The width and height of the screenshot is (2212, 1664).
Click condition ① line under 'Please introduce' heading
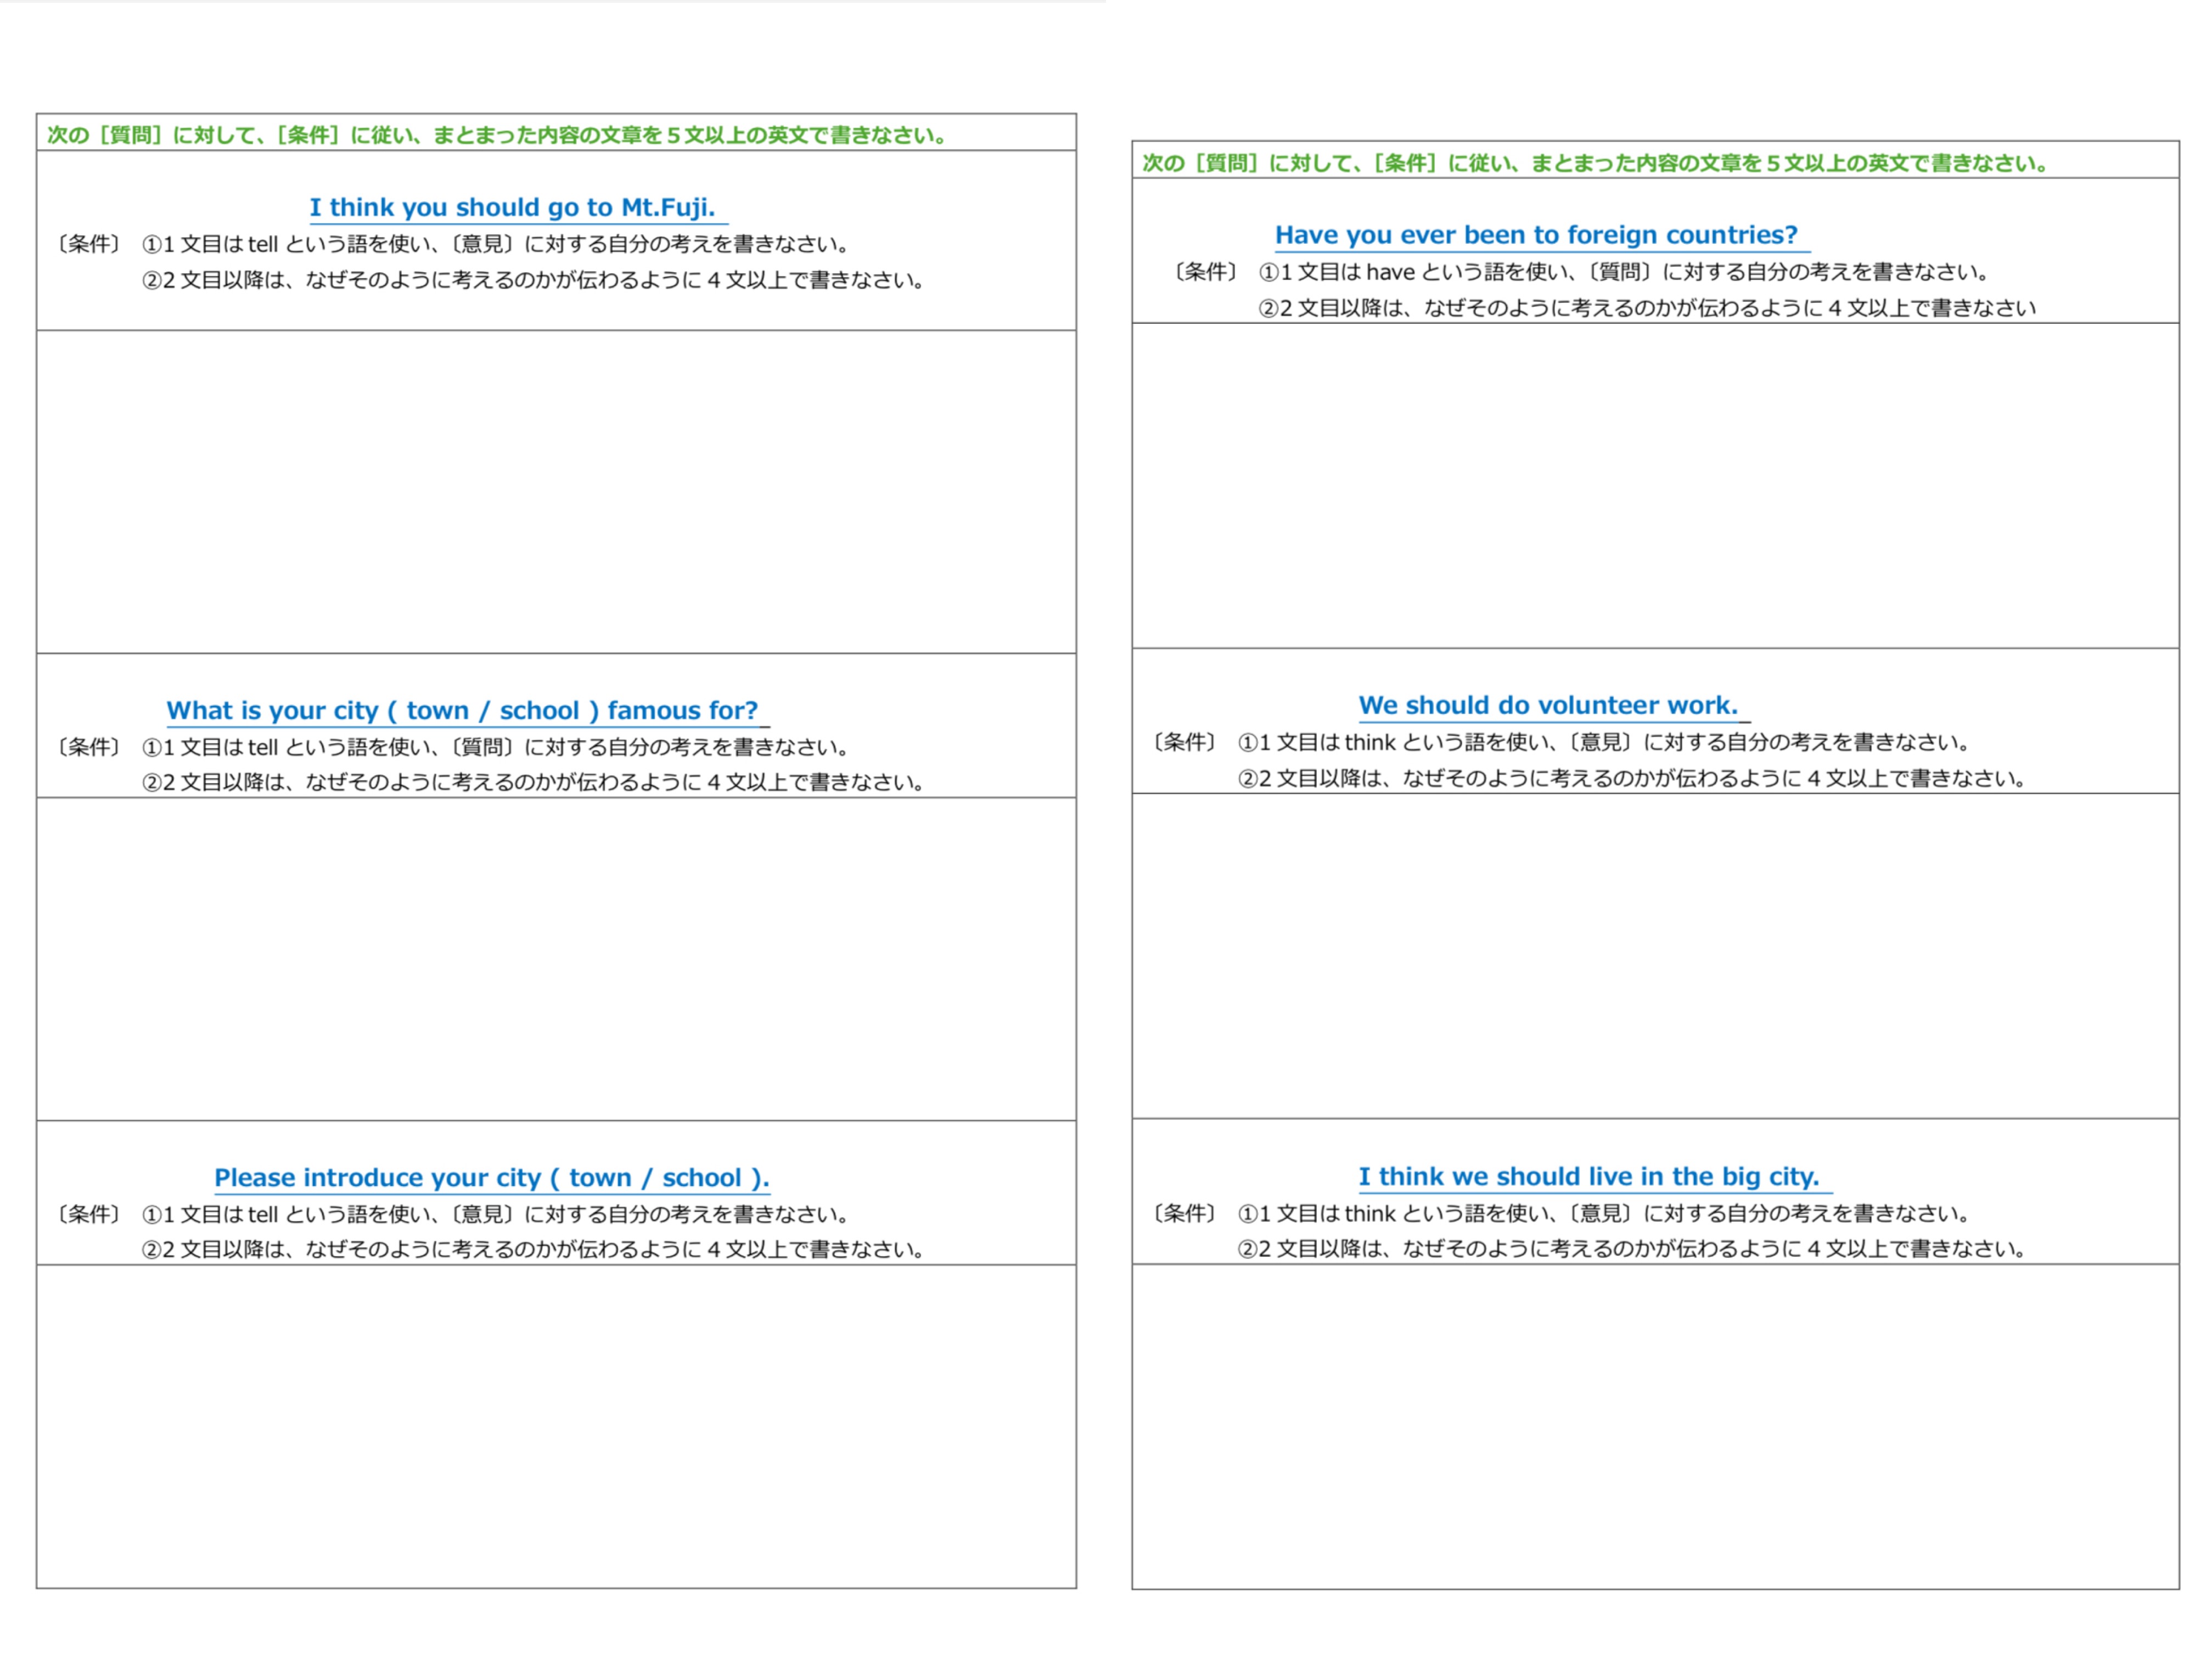tap(496, 1214)
